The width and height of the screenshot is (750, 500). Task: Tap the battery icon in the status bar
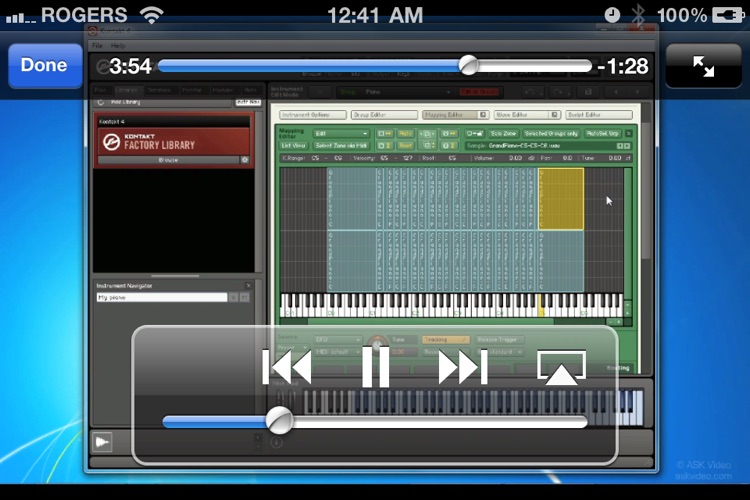[x=728, y=15]
